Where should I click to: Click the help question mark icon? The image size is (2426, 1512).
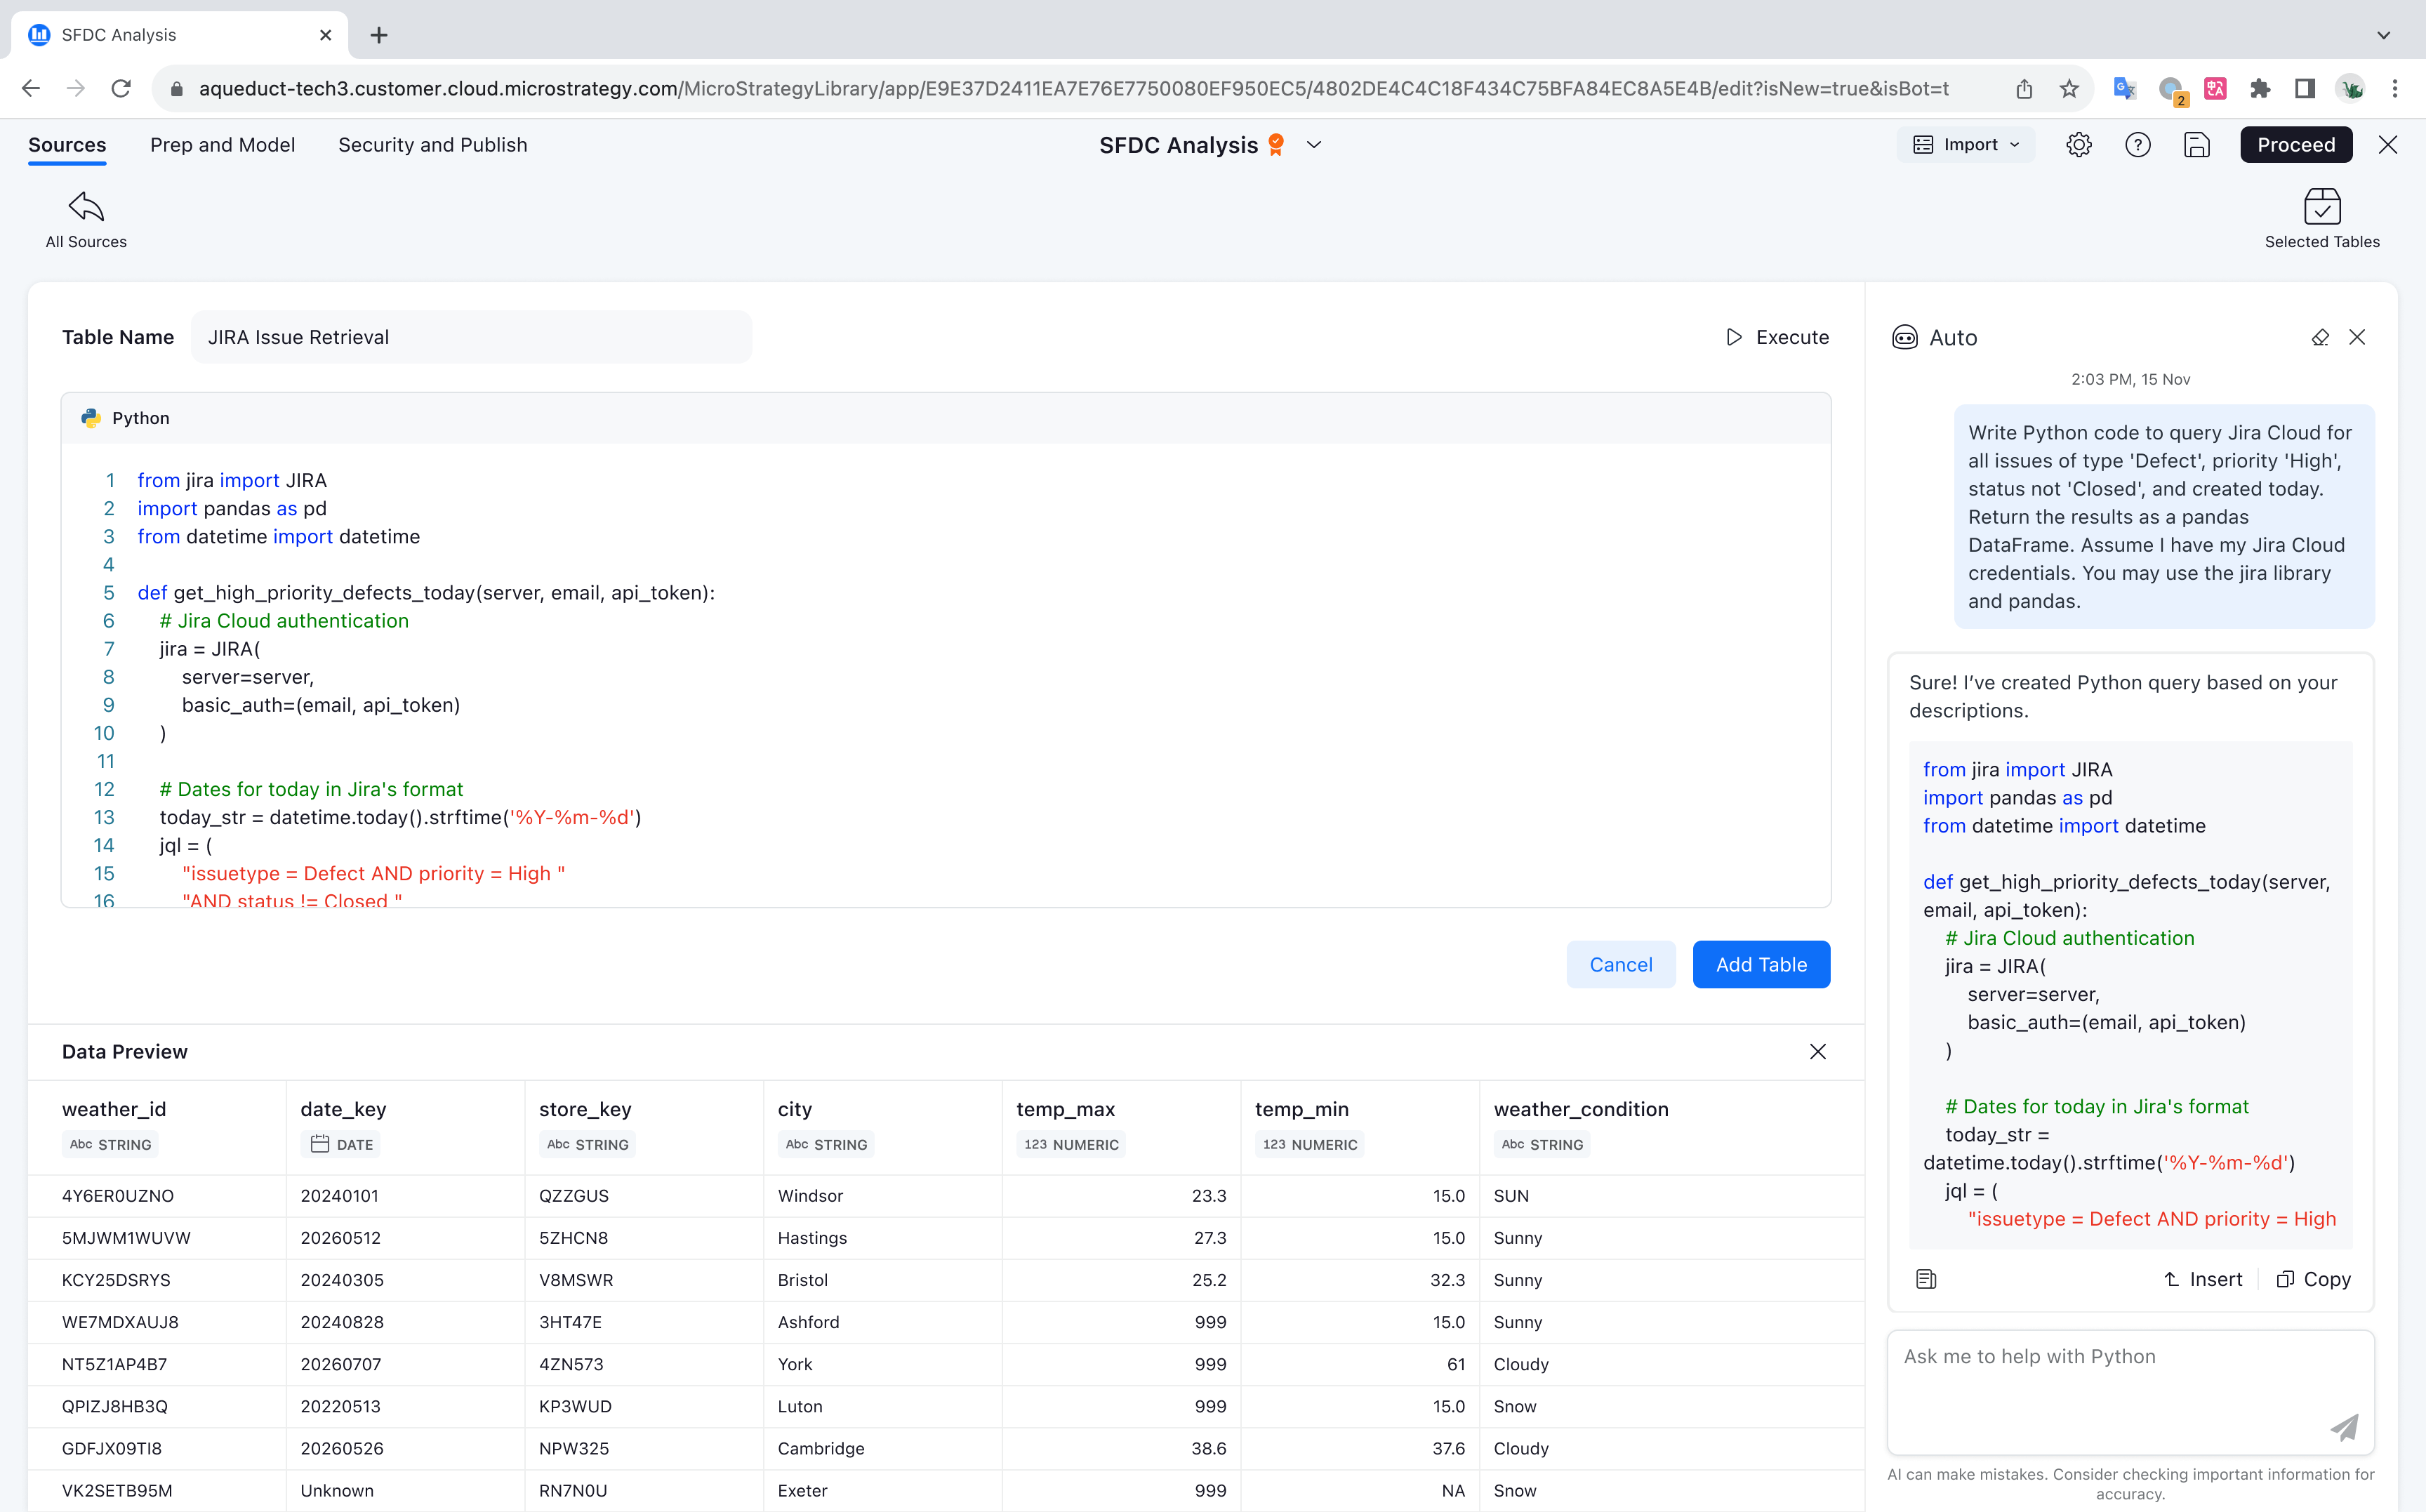[x=2137, y=145]
